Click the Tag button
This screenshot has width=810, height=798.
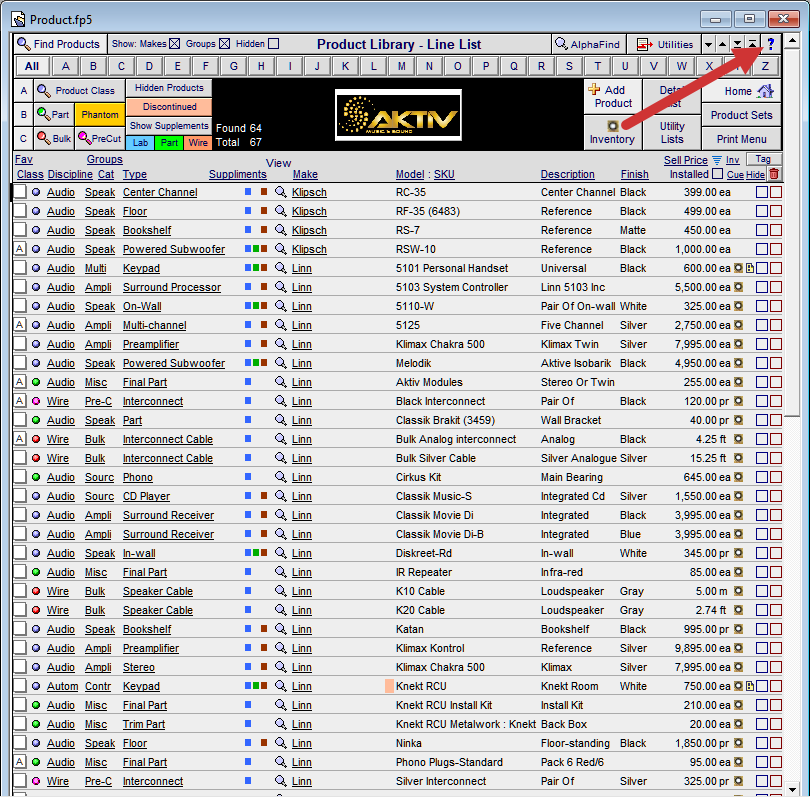[x=763, y=159]
